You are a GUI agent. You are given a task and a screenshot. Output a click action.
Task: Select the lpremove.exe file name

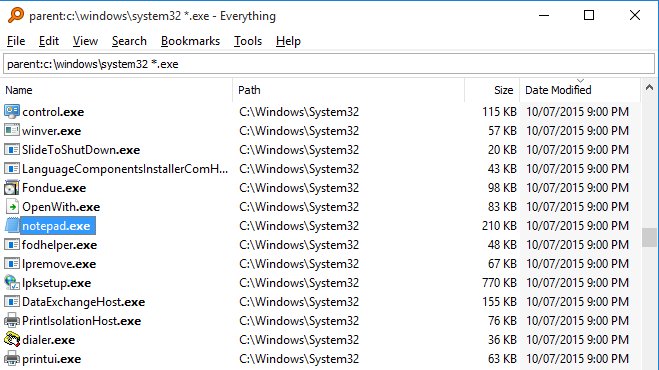point(59,264)
